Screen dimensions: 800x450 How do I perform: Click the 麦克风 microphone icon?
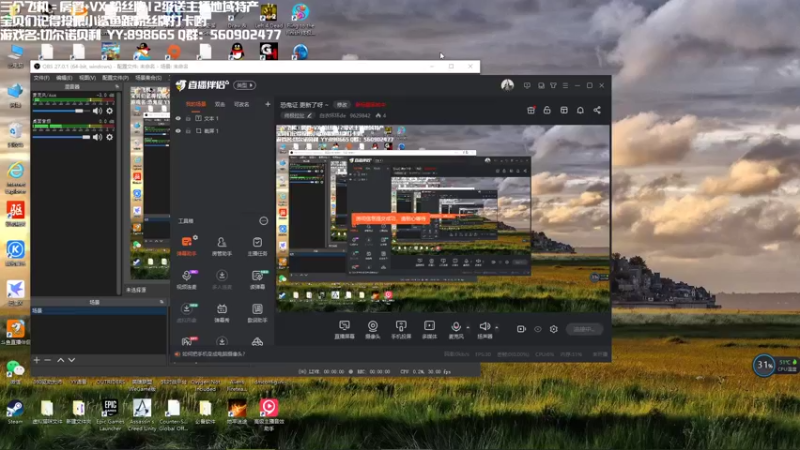[x=456, y=329]
